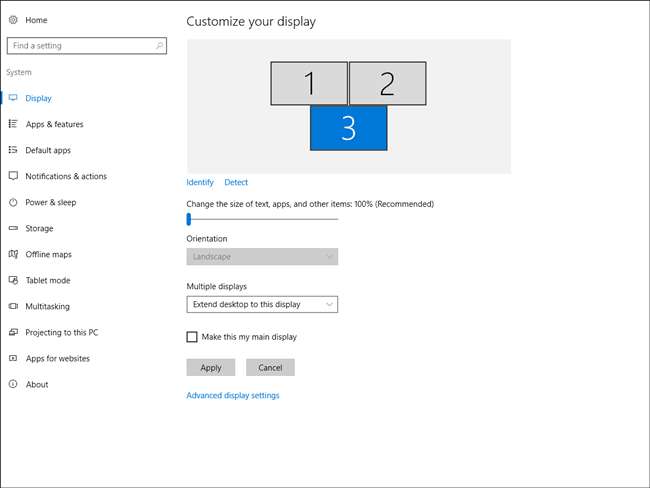Image resolution: width=650 pixels, height=488 pixels.
Task: Open the Orientation Landscape dropdown
Action: tap(262, 257)
